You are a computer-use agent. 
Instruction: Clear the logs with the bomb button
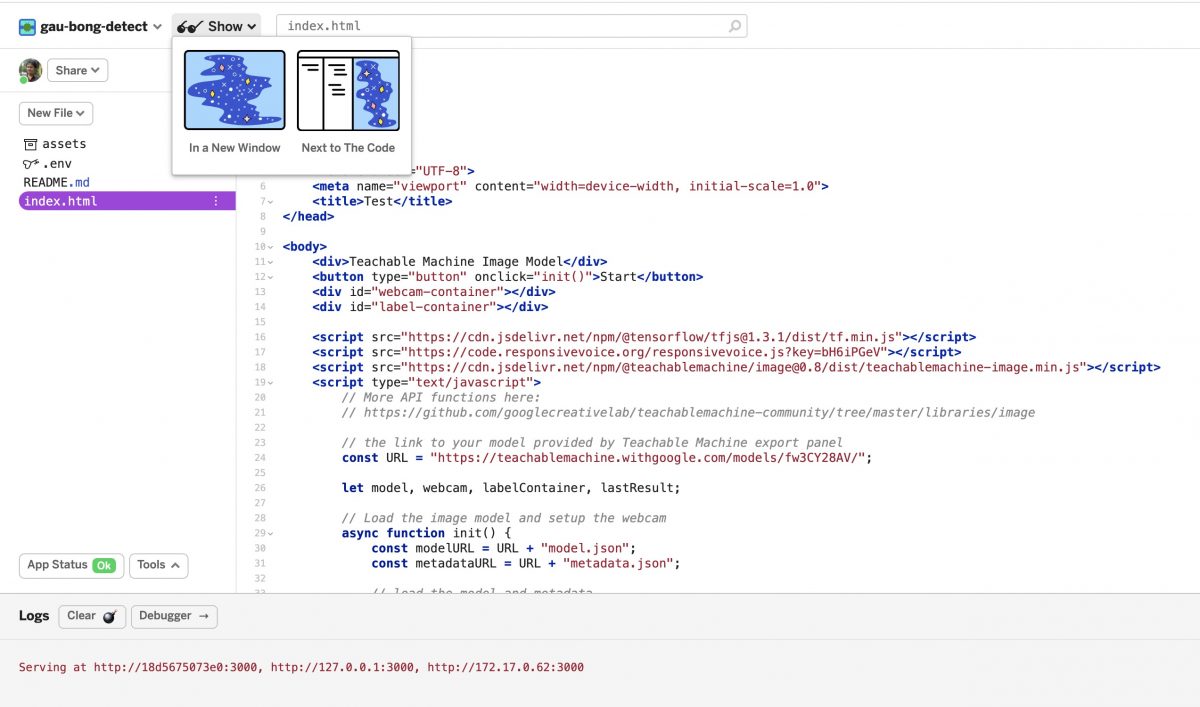coord(92,616)
